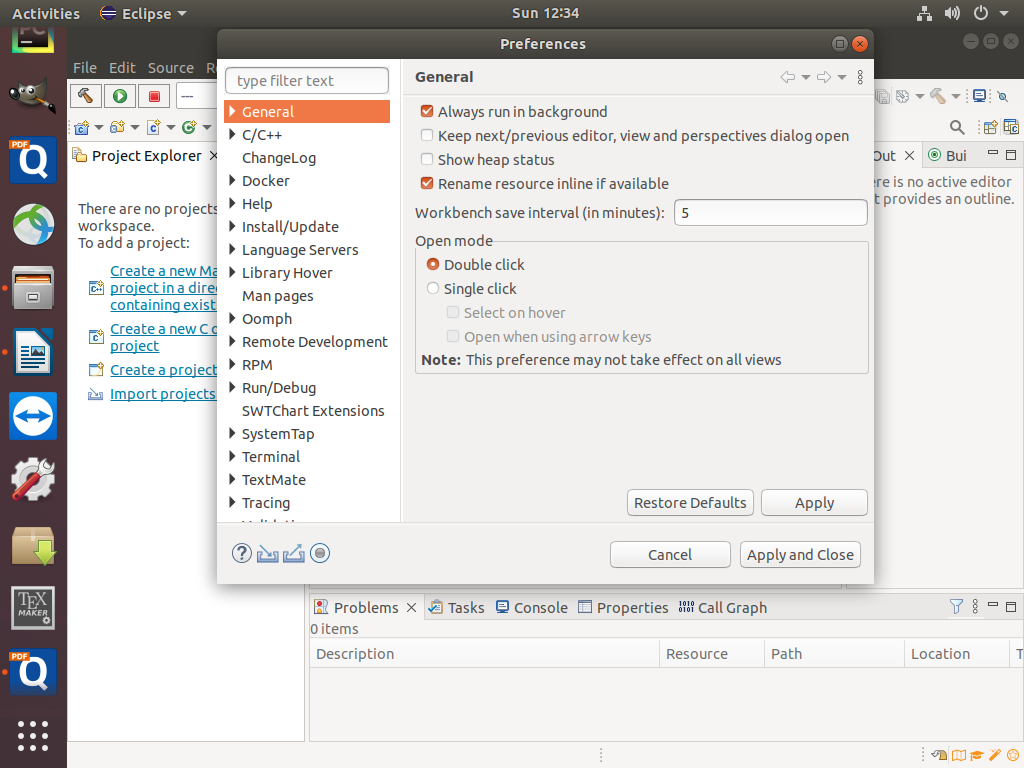Enable Keep next/previous editor dialog open
1024x768 pixels.
(427, 135)
